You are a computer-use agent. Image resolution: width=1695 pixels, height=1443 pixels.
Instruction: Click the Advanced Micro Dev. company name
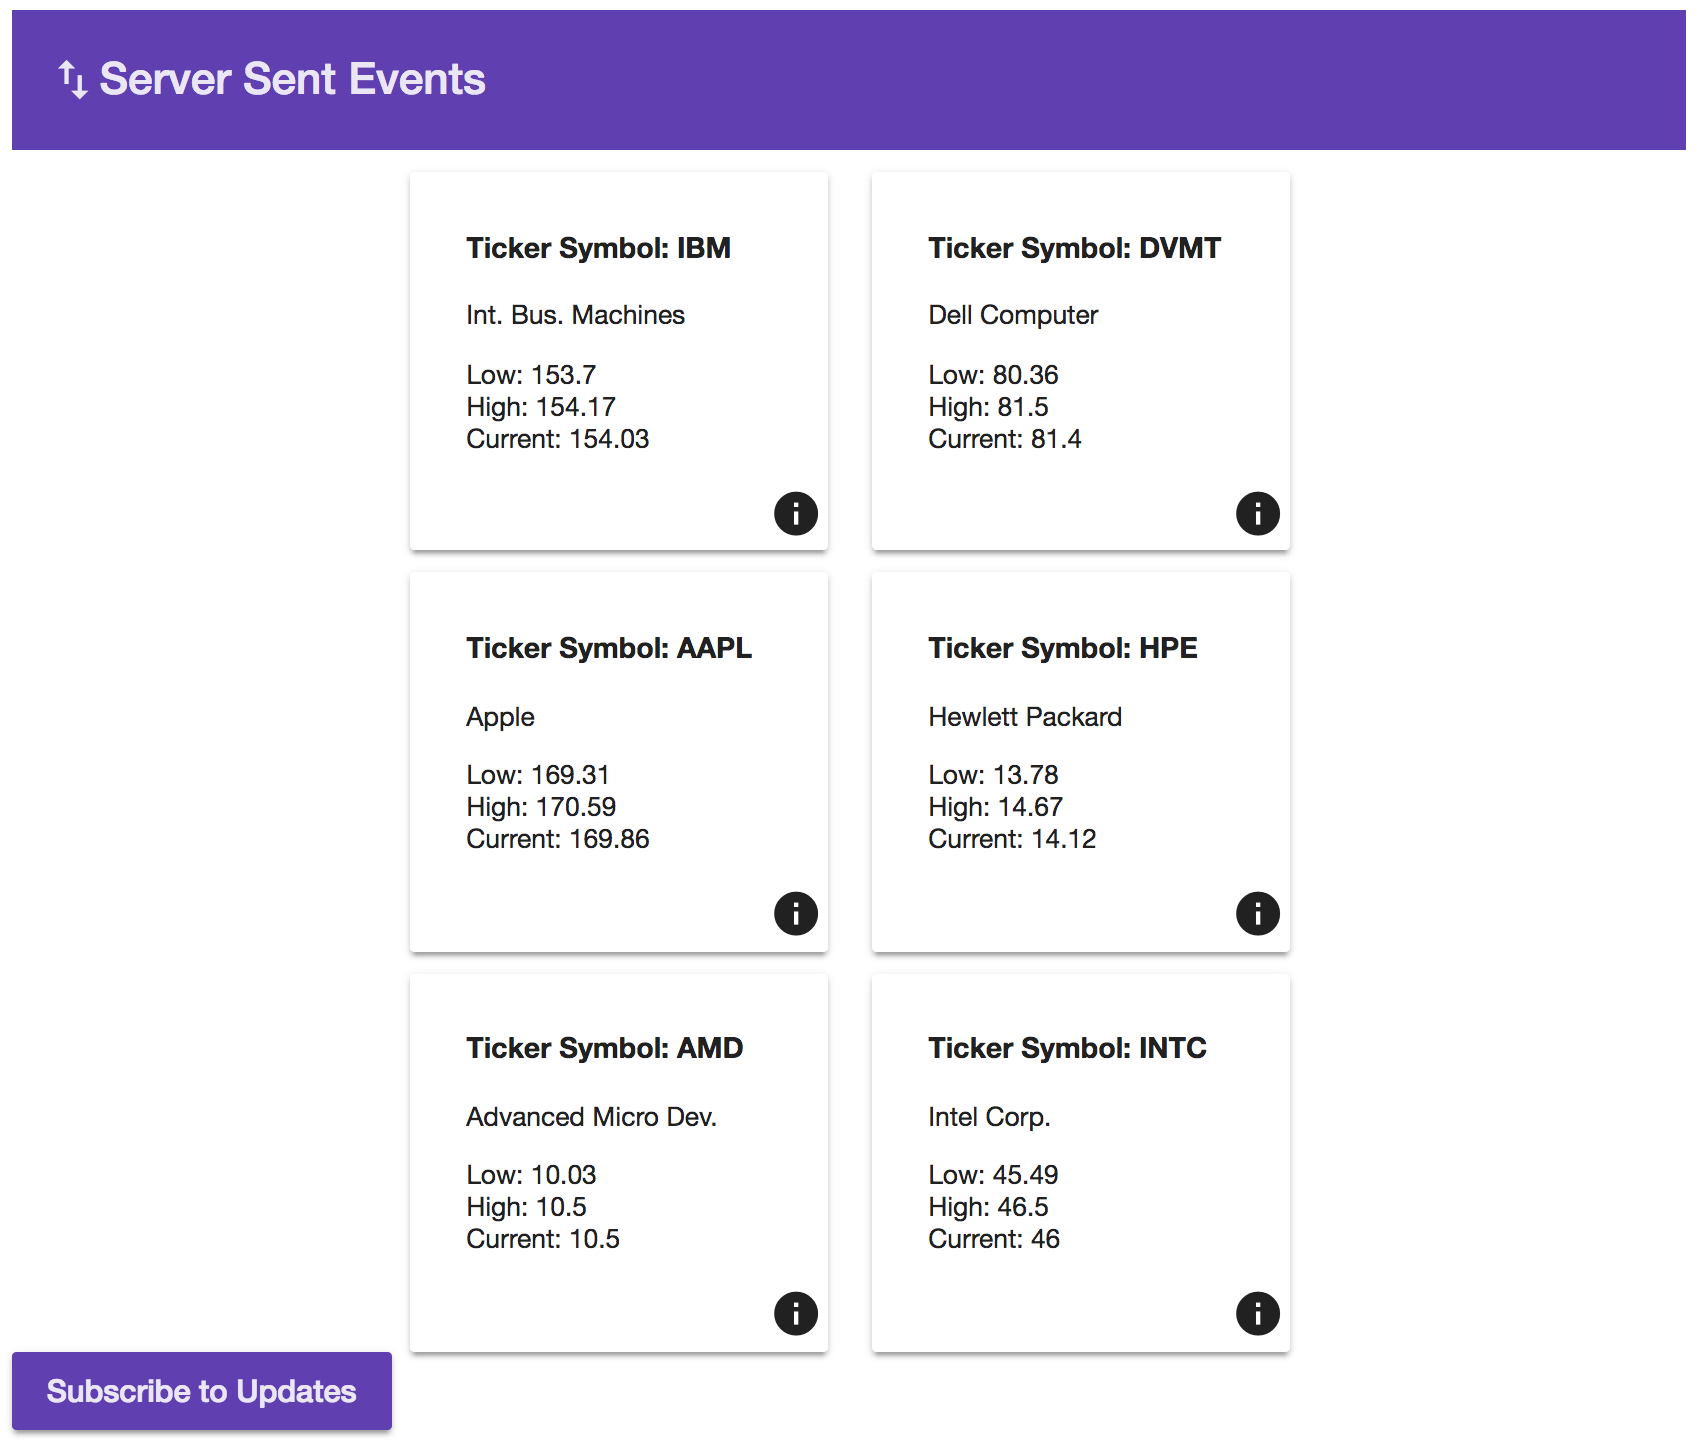click(x=591, y=1117)
